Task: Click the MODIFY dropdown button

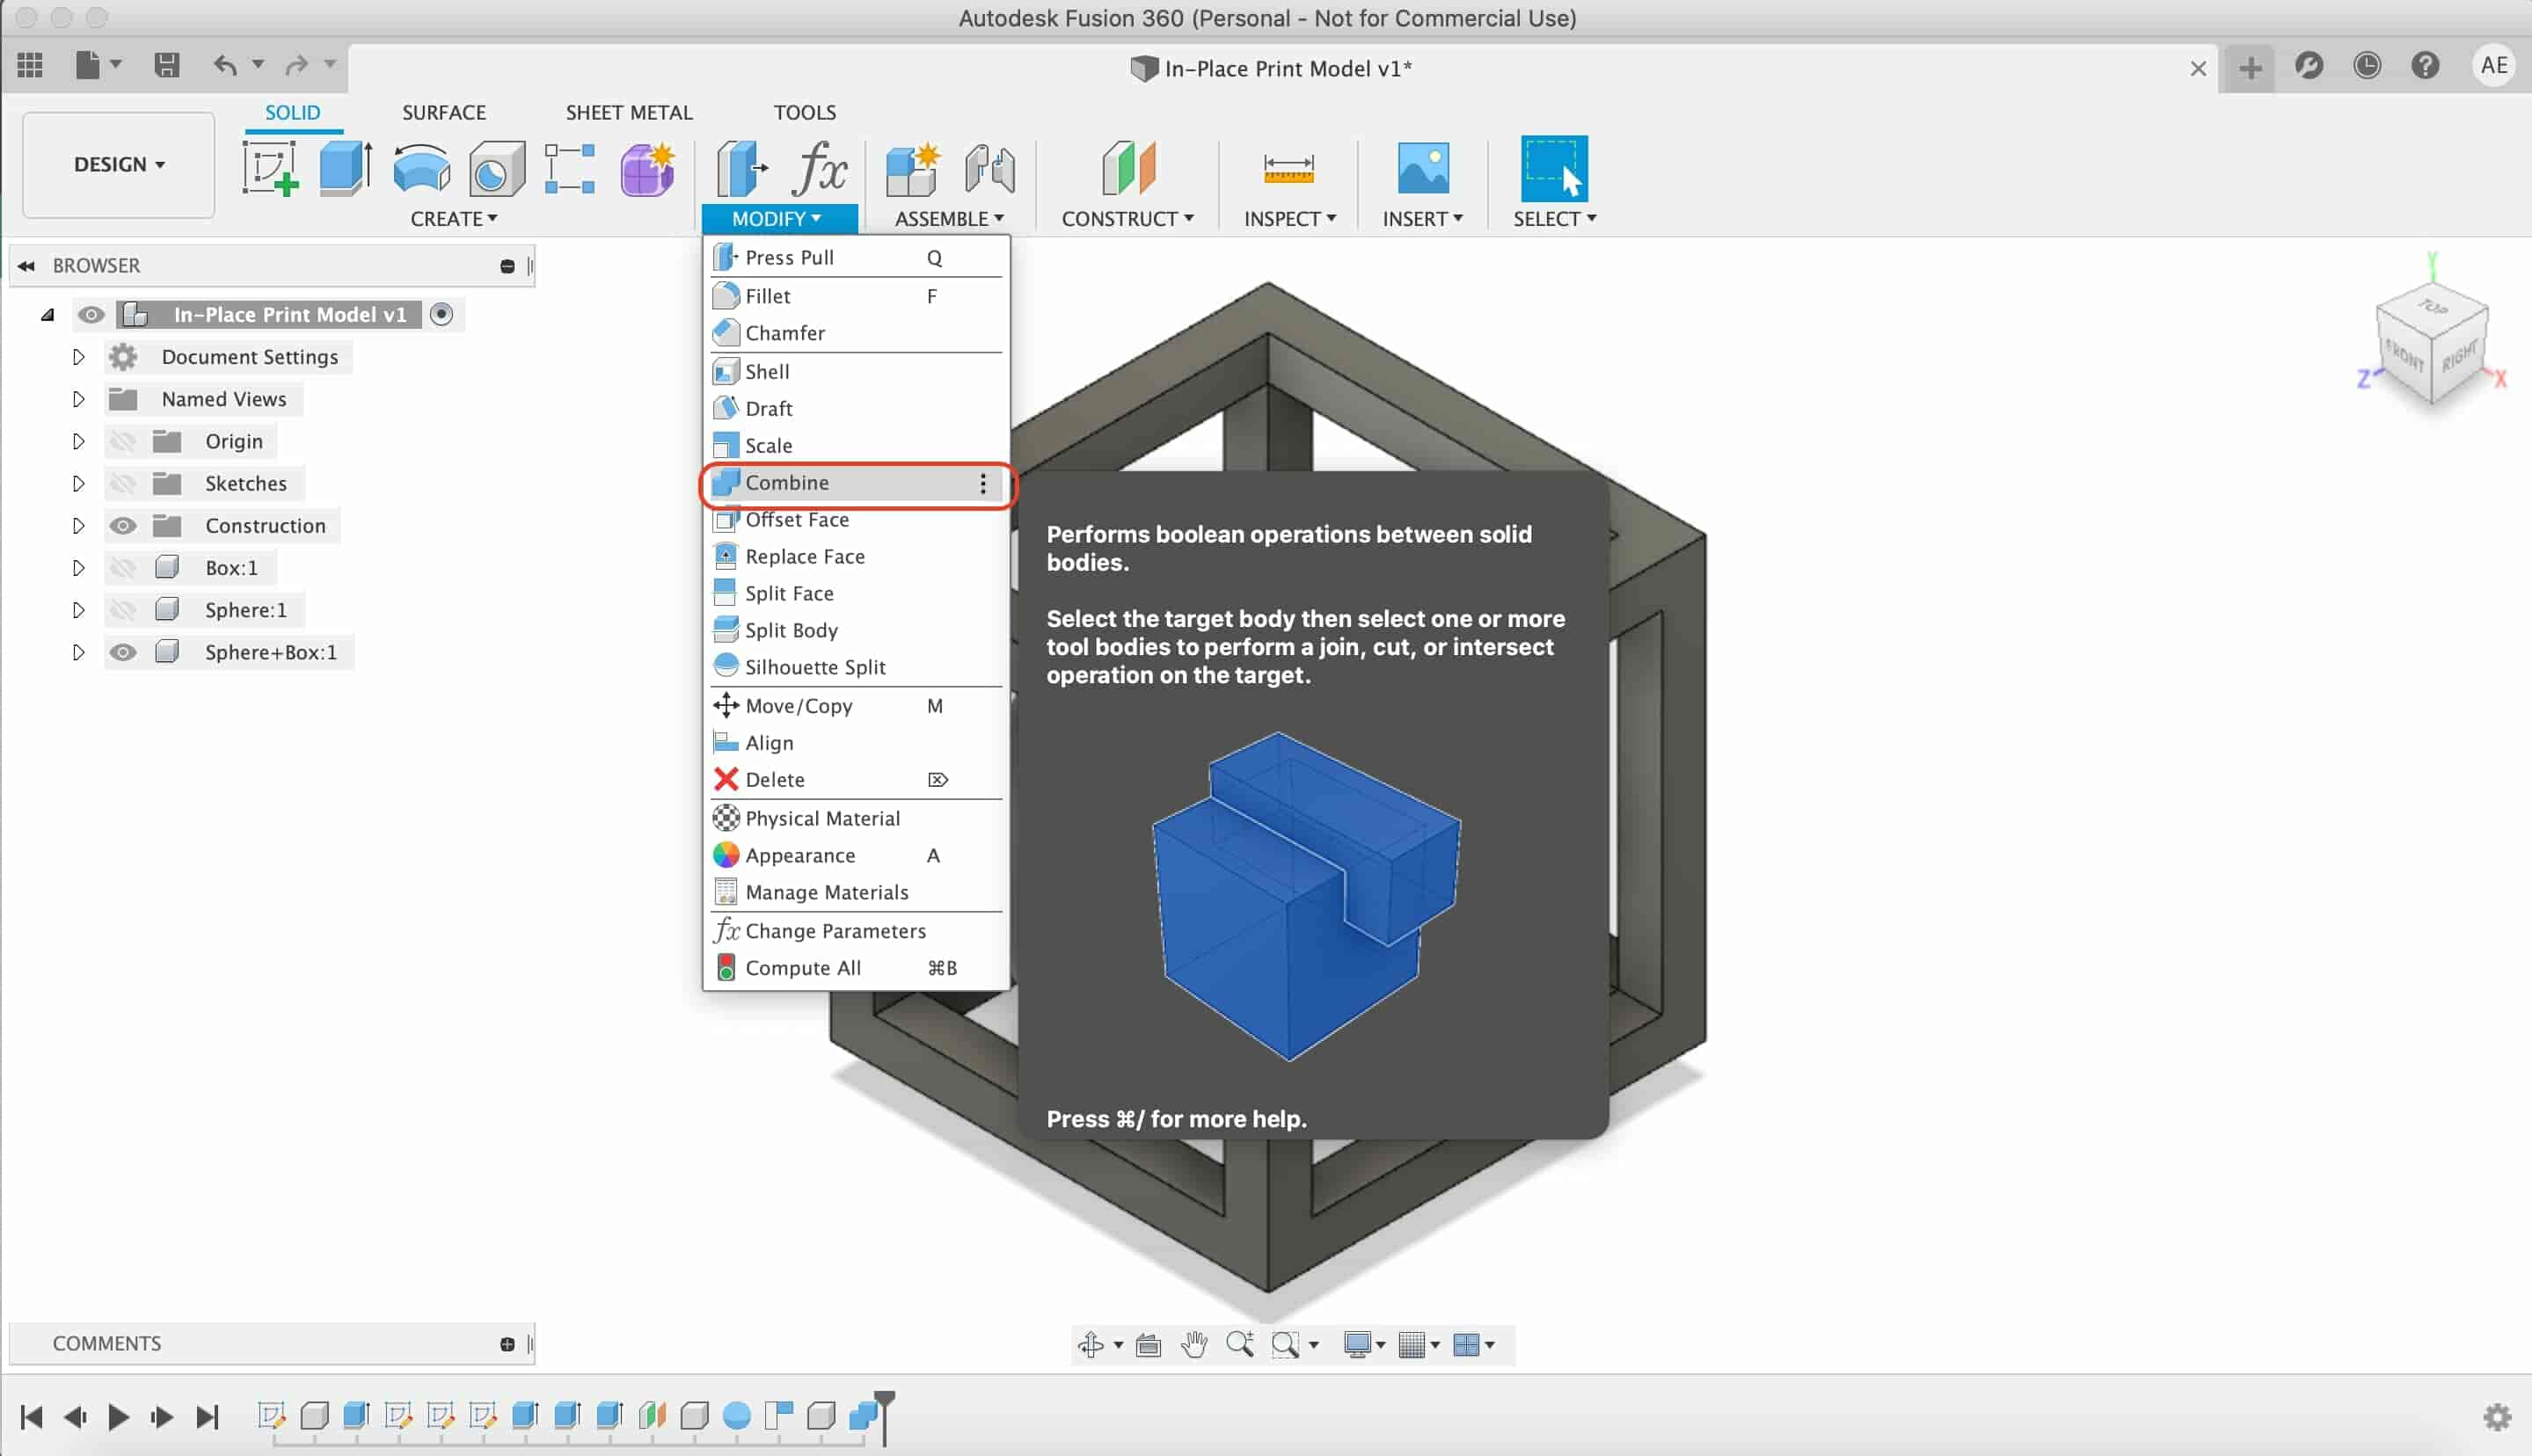Action: tap(776, 217)
